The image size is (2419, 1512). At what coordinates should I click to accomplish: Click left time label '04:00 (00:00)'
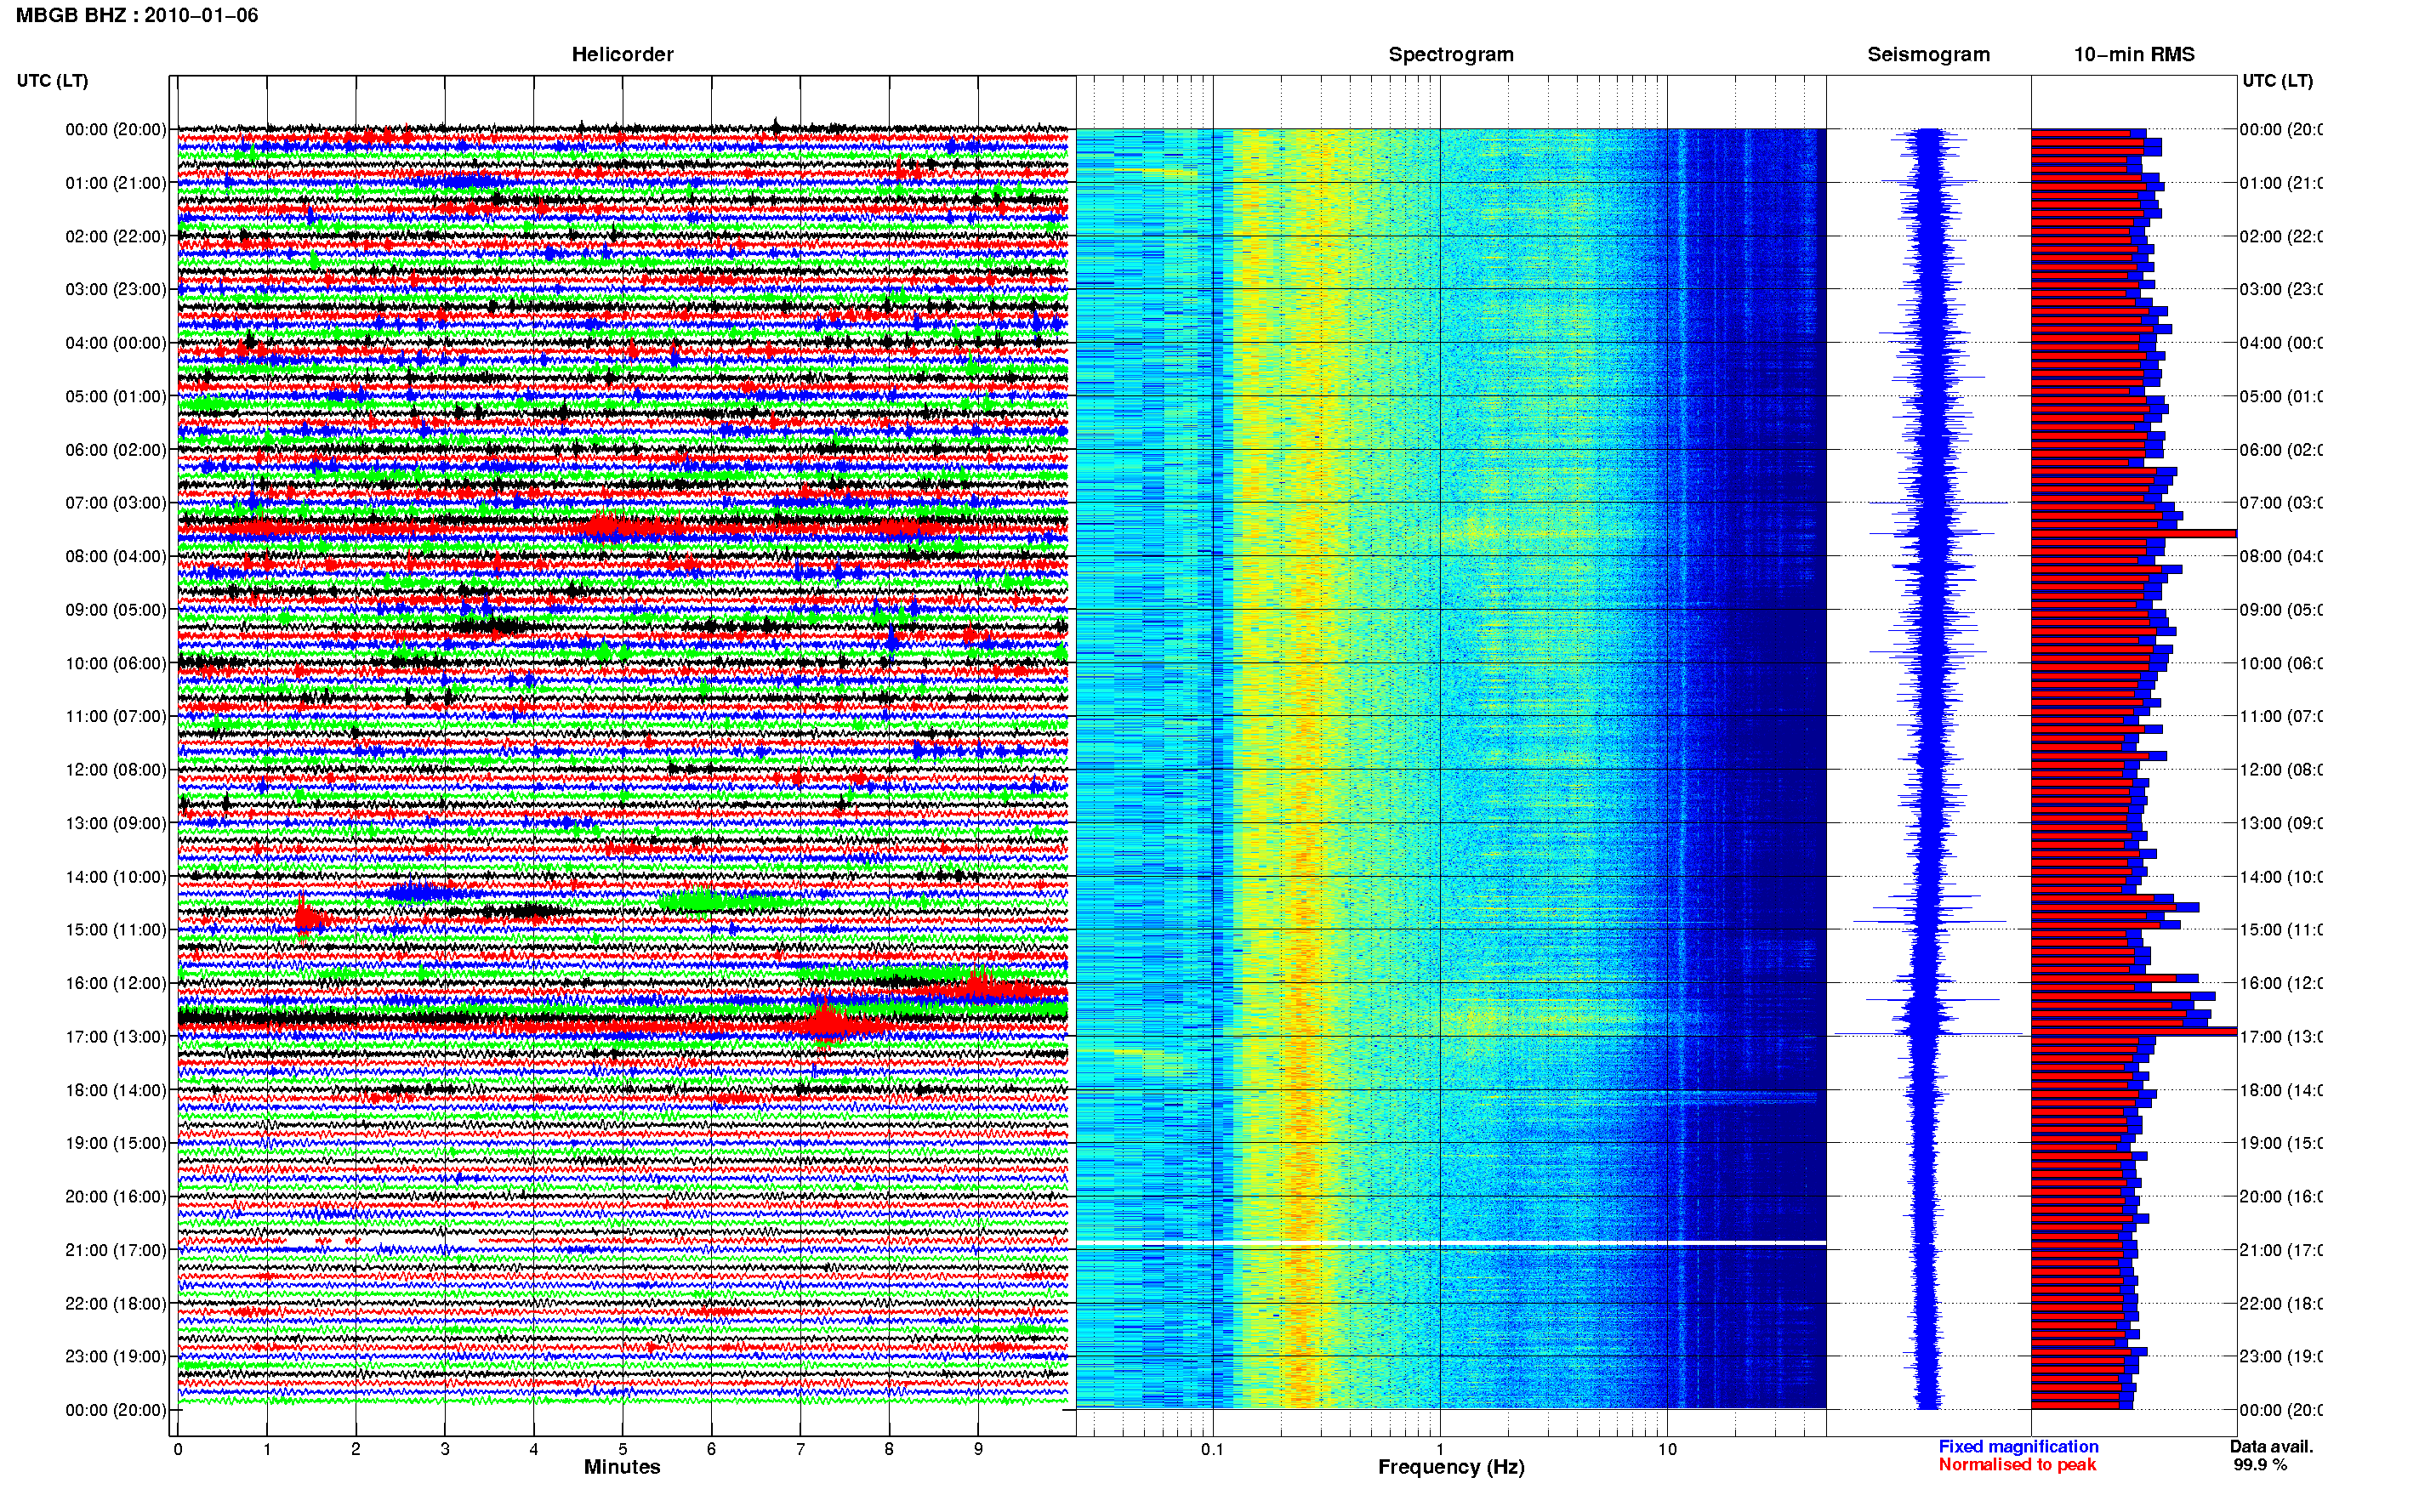(116, 343)
